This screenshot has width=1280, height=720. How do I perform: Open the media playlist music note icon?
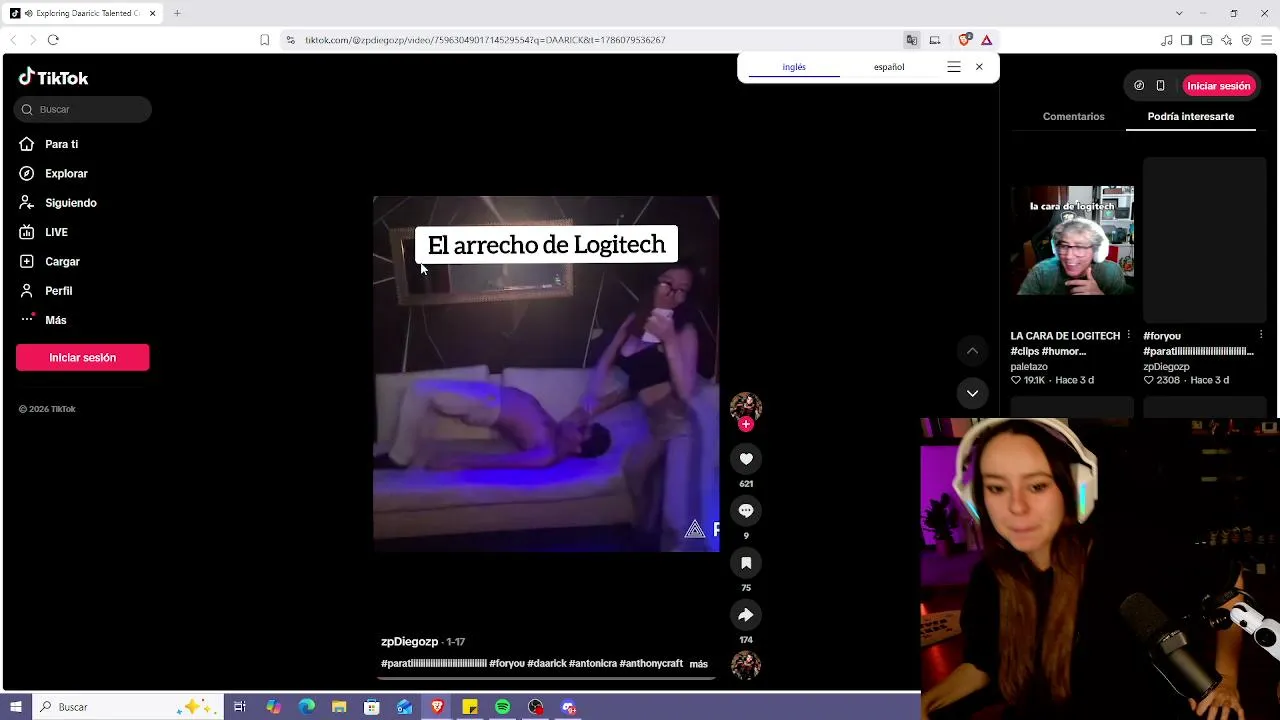(x=1167, y=40)
